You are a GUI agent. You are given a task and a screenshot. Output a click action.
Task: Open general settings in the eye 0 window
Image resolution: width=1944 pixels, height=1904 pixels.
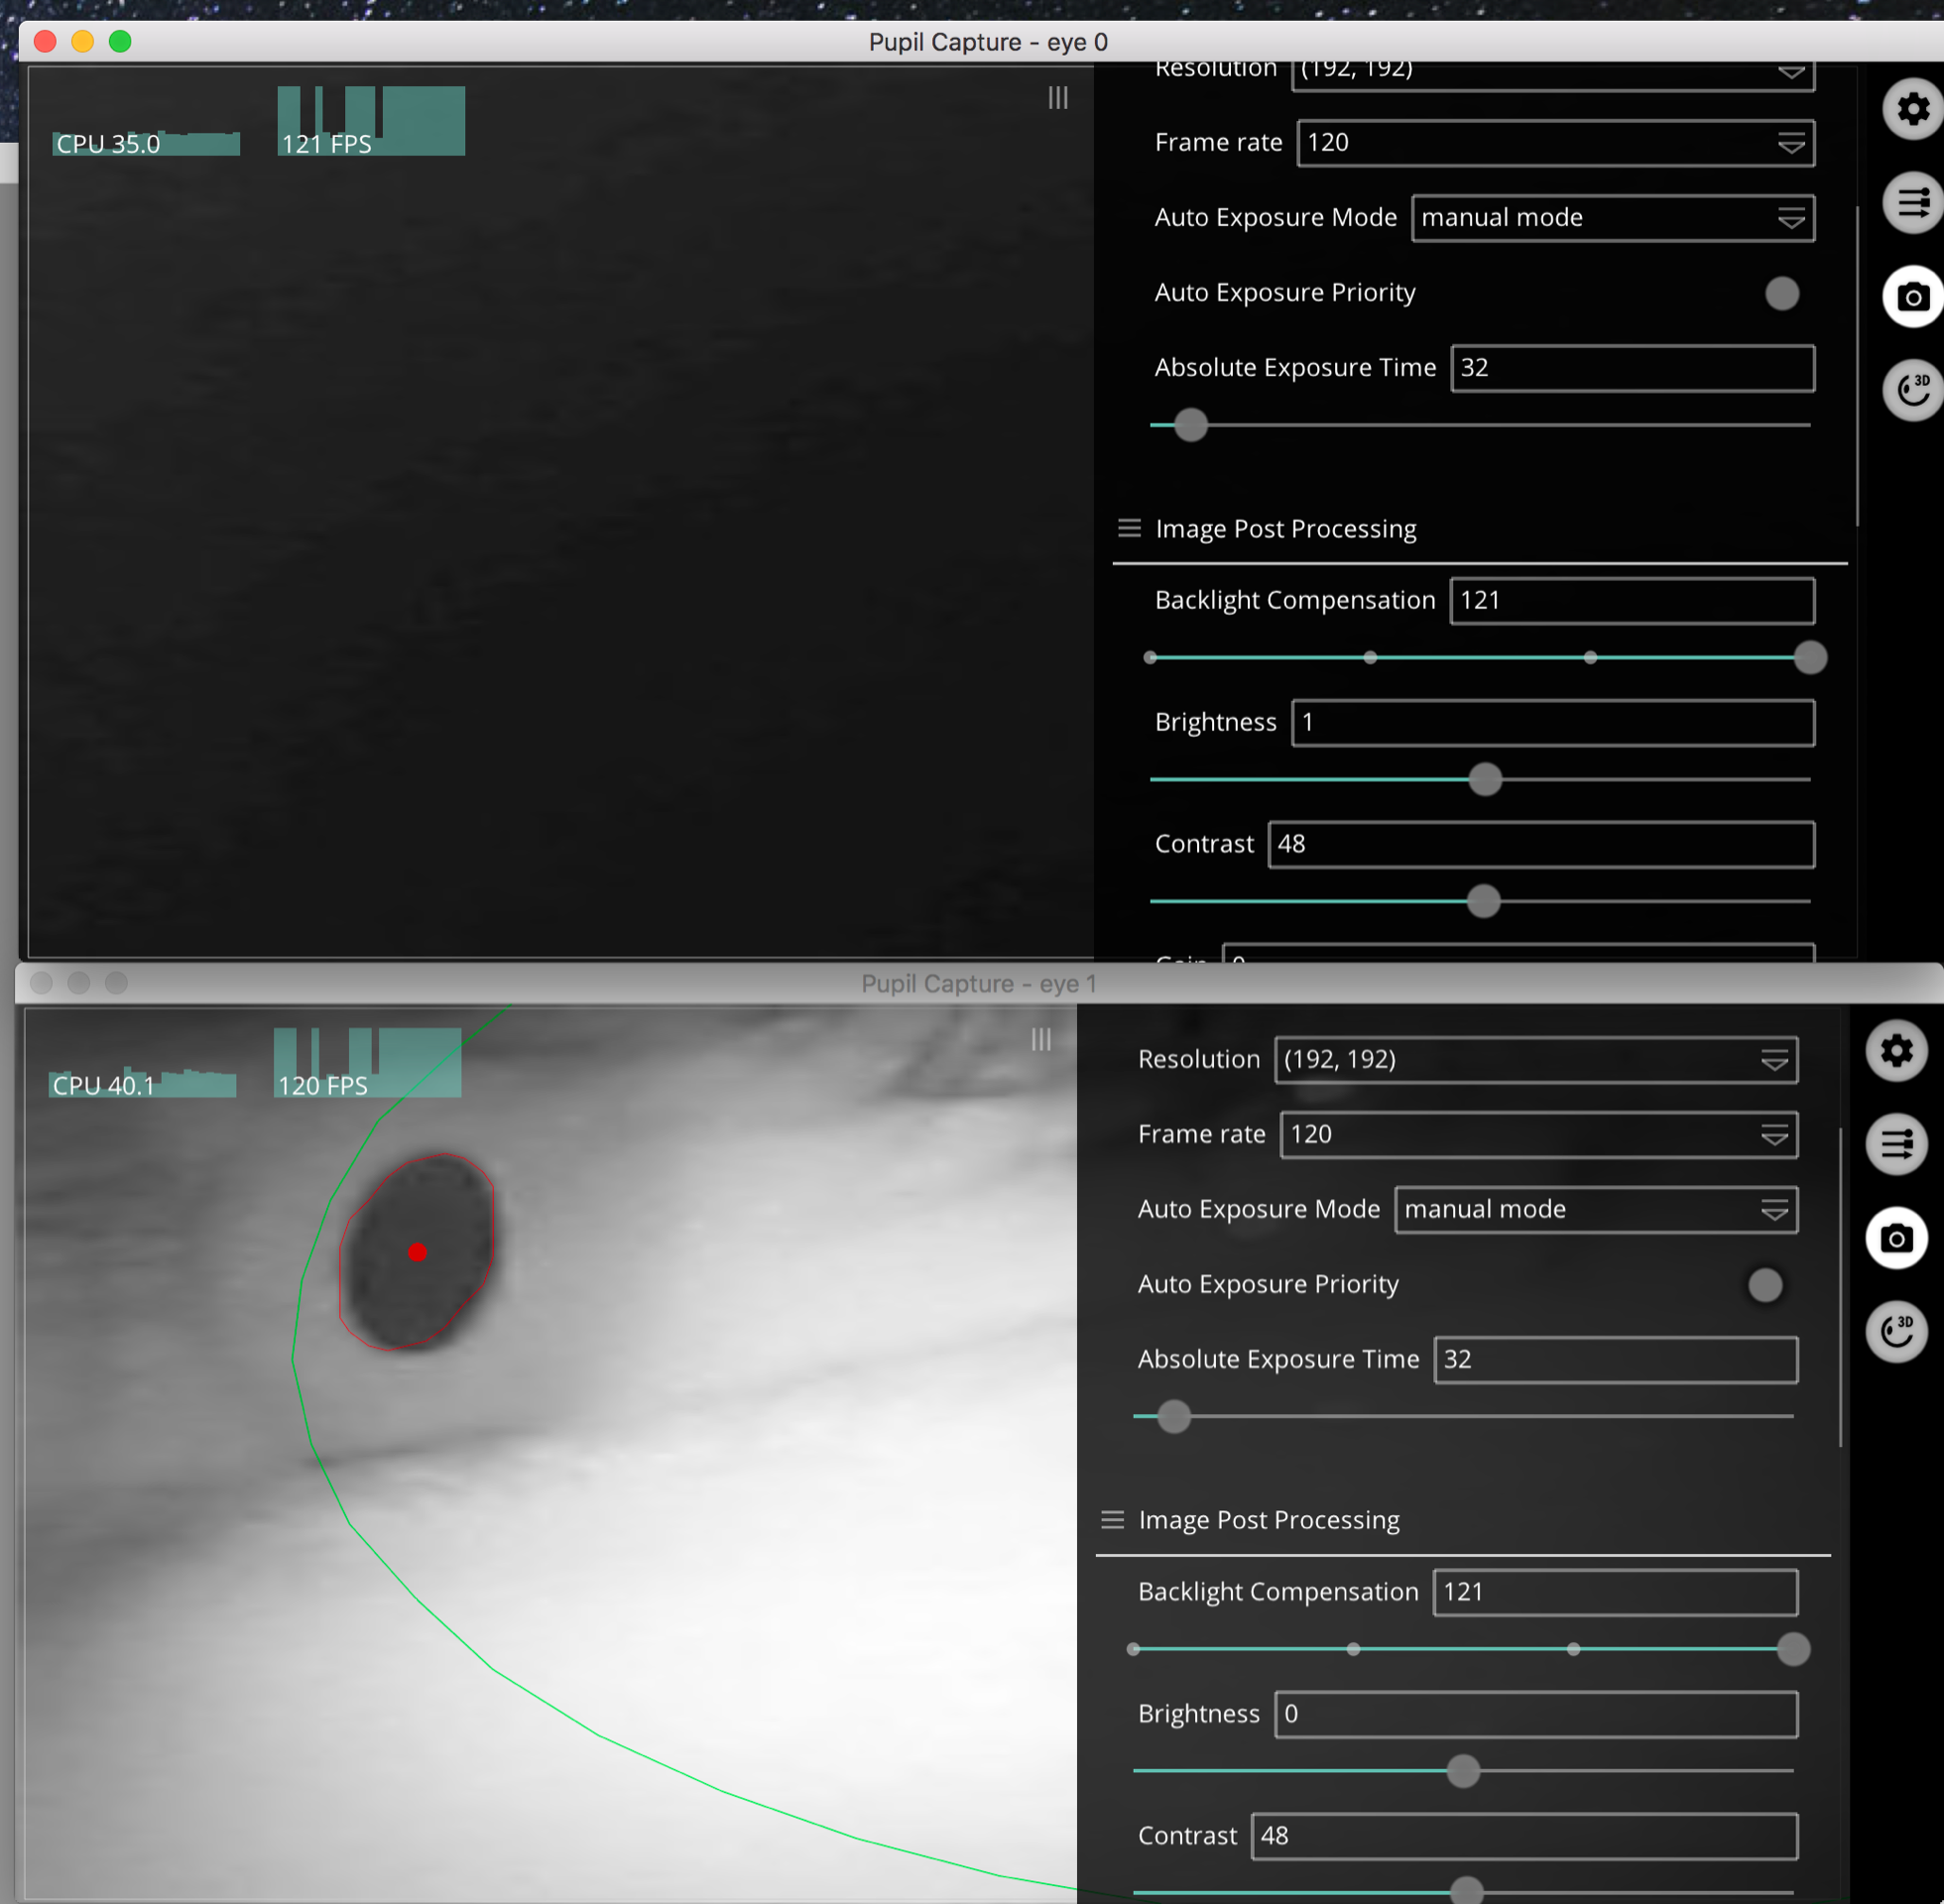pyautogui.click(x=1912, y=109)
